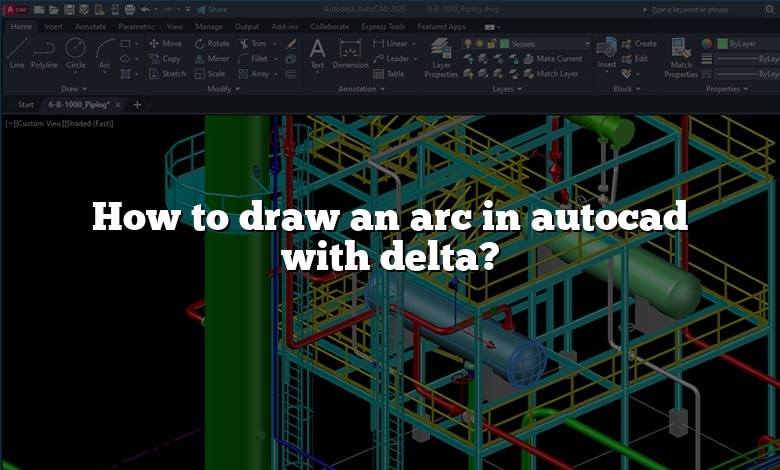Switch to the View ribbon tab
This screenshot has width=780, height=470.
[x=175, y=26]
